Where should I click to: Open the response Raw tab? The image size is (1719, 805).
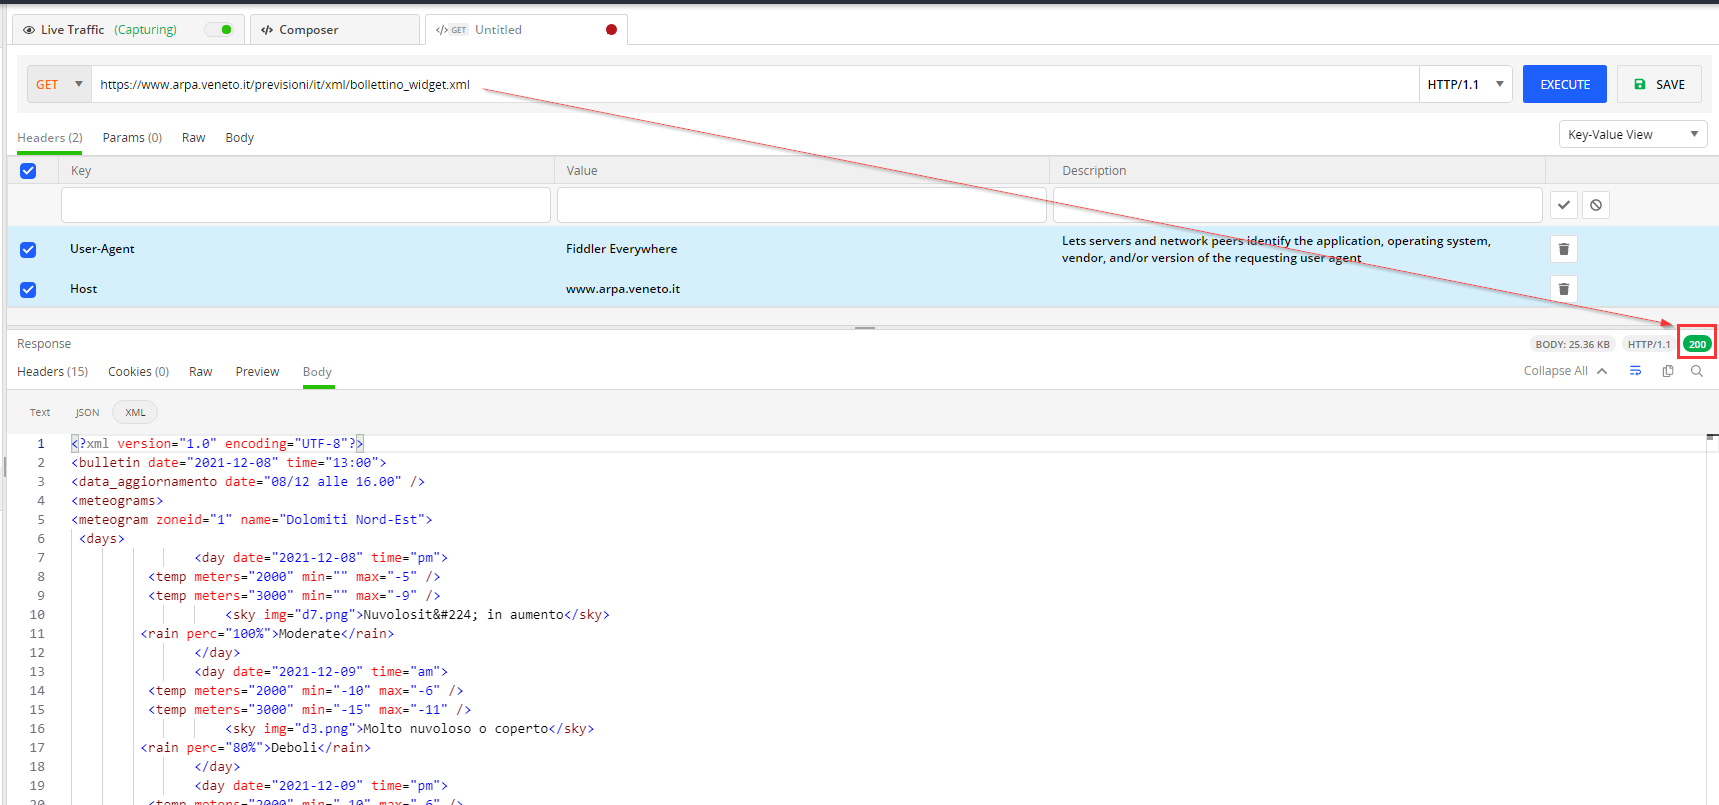tap(200, 372)
